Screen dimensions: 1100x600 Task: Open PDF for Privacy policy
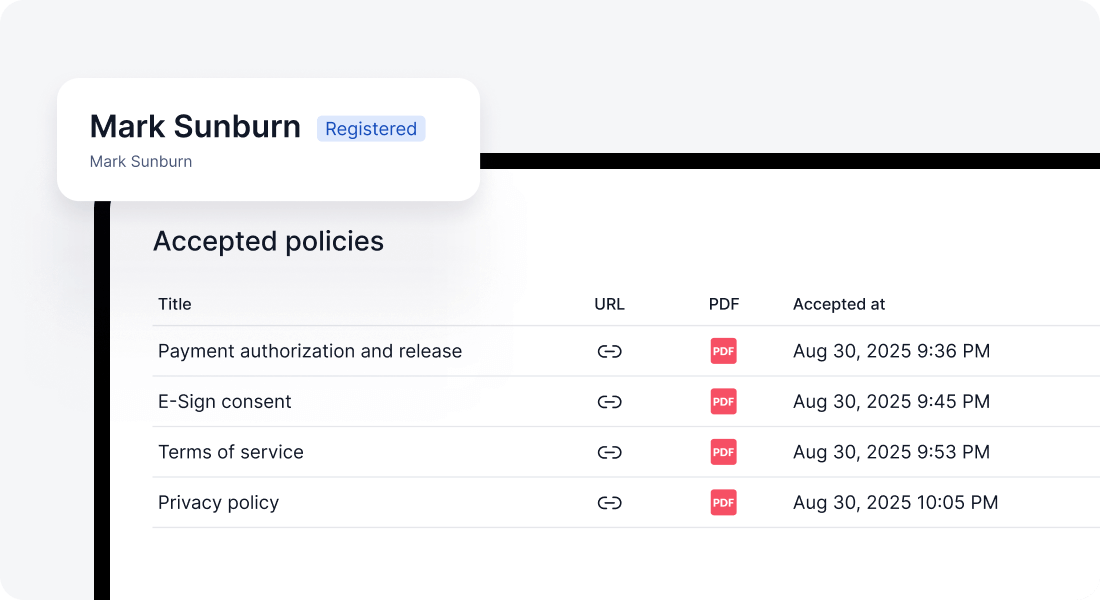click(723, 502)
